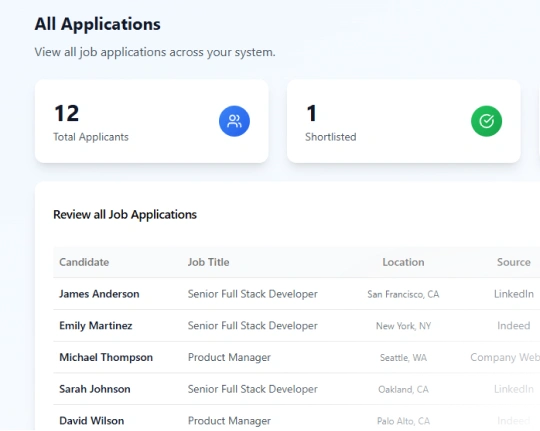The width and height of the screenshot is (540, 431).
Task: Click the Palo Alto, CA location cell
Action: click(403, 421)
